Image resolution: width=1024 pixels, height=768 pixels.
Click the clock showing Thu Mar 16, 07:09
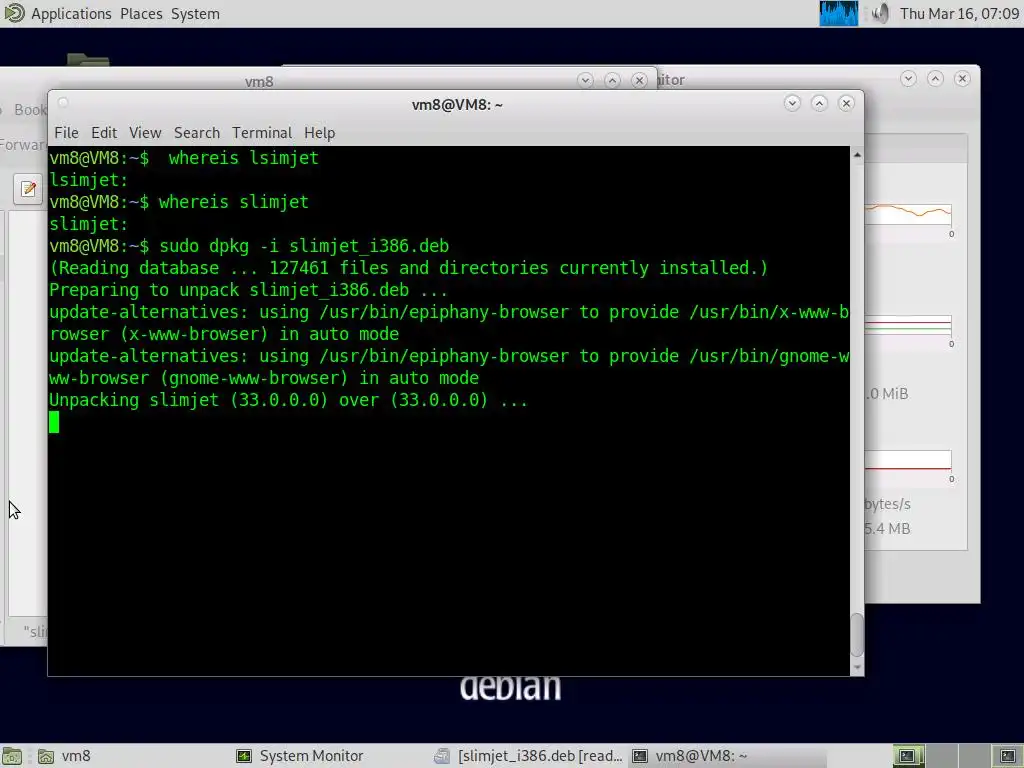[959, 14]
